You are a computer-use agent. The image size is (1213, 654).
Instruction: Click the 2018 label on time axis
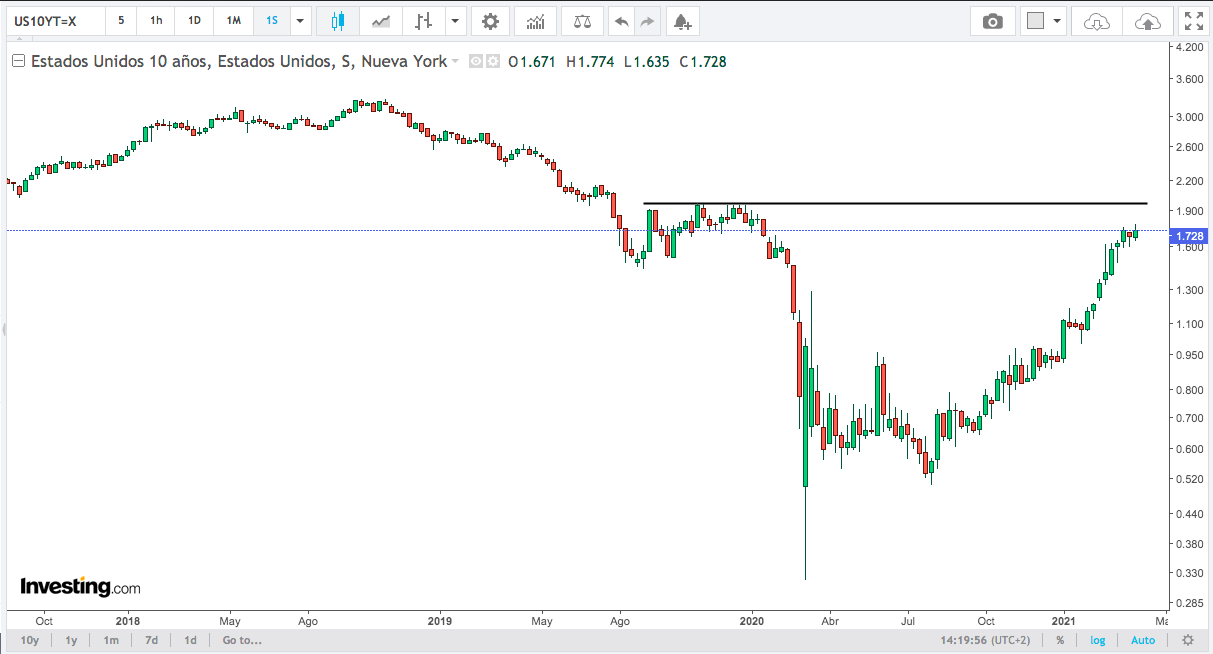coord(128,620)
